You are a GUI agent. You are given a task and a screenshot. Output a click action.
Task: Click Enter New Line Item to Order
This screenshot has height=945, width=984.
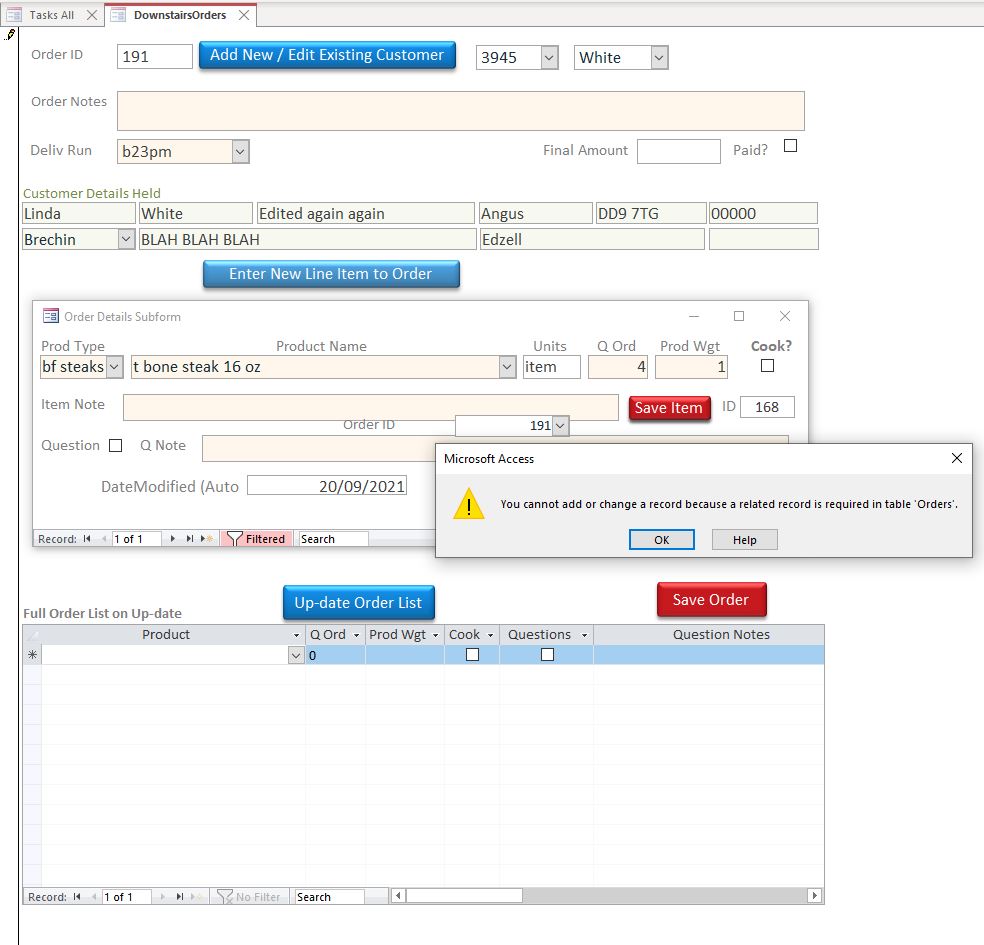331,274
